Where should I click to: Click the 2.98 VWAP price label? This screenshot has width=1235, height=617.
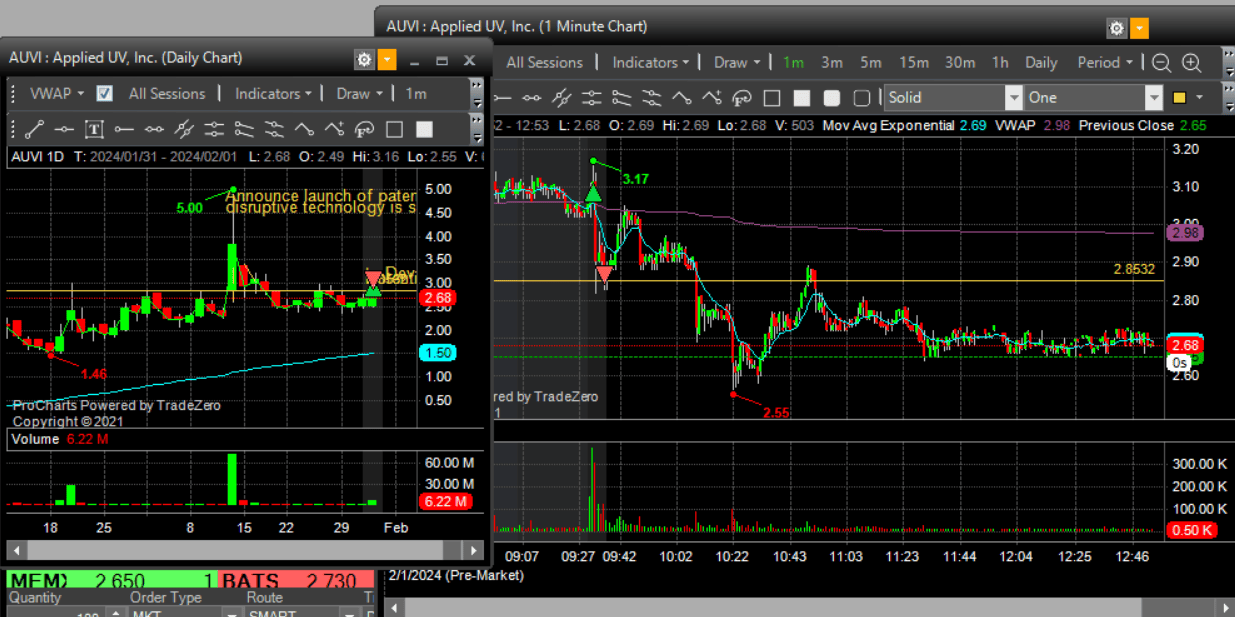click(1185, 232)
